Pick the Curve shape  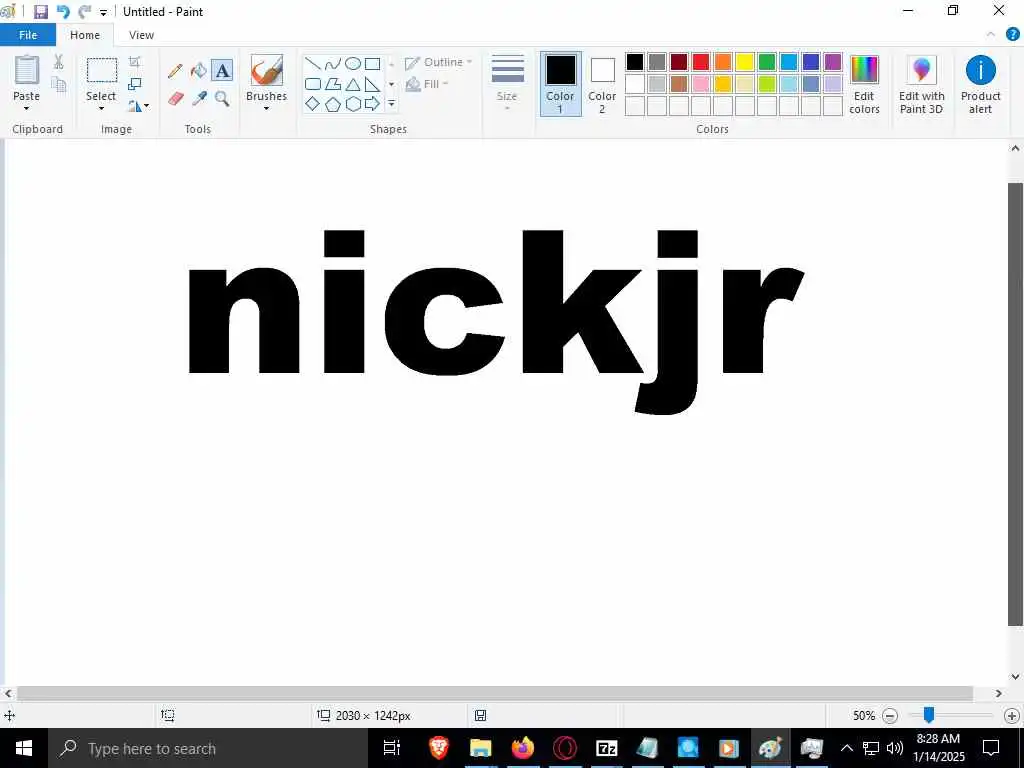click(333, 63)
